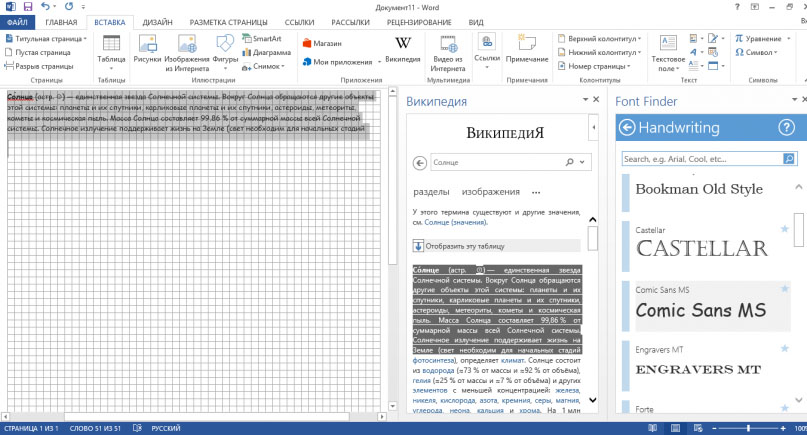
Task: Open Font Finder help question mark
Action: (x=786, y=127)
